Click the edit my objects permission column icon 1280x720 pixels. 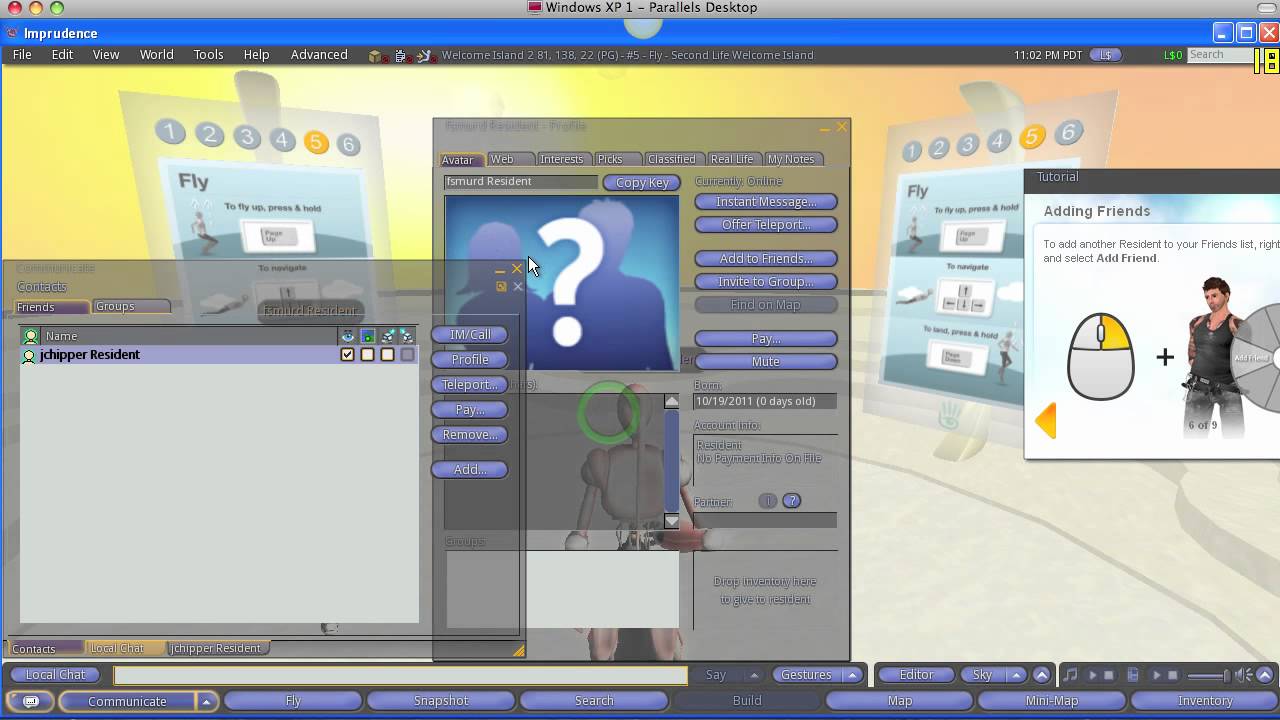(387, 336)
